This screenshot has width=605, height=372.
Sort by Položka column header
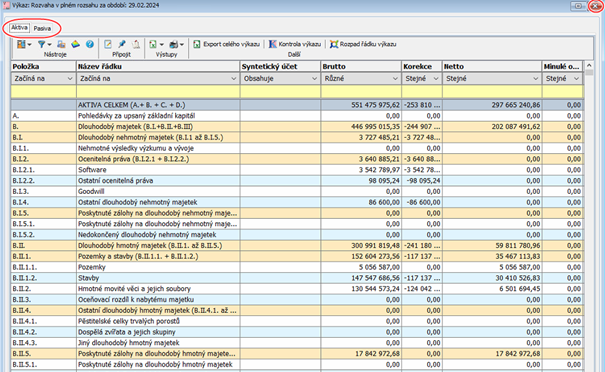coord(44,66)
